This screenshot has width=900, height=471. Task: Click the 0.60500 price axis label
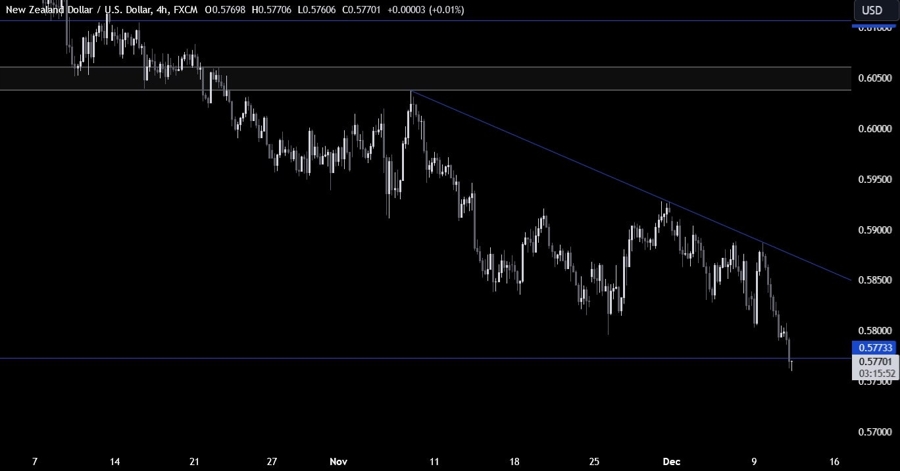click(873, 78)
